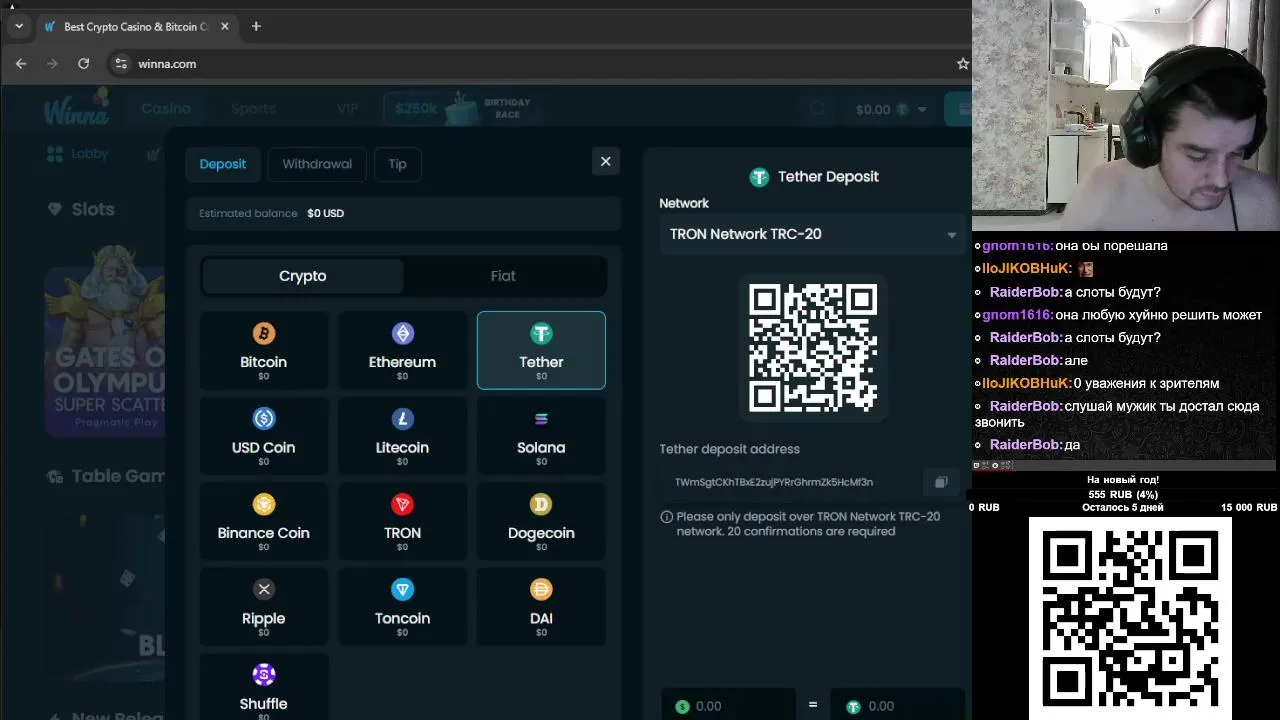Click the USD amount input field
This screenshot has height=720, width=1280.
(728, 705)
